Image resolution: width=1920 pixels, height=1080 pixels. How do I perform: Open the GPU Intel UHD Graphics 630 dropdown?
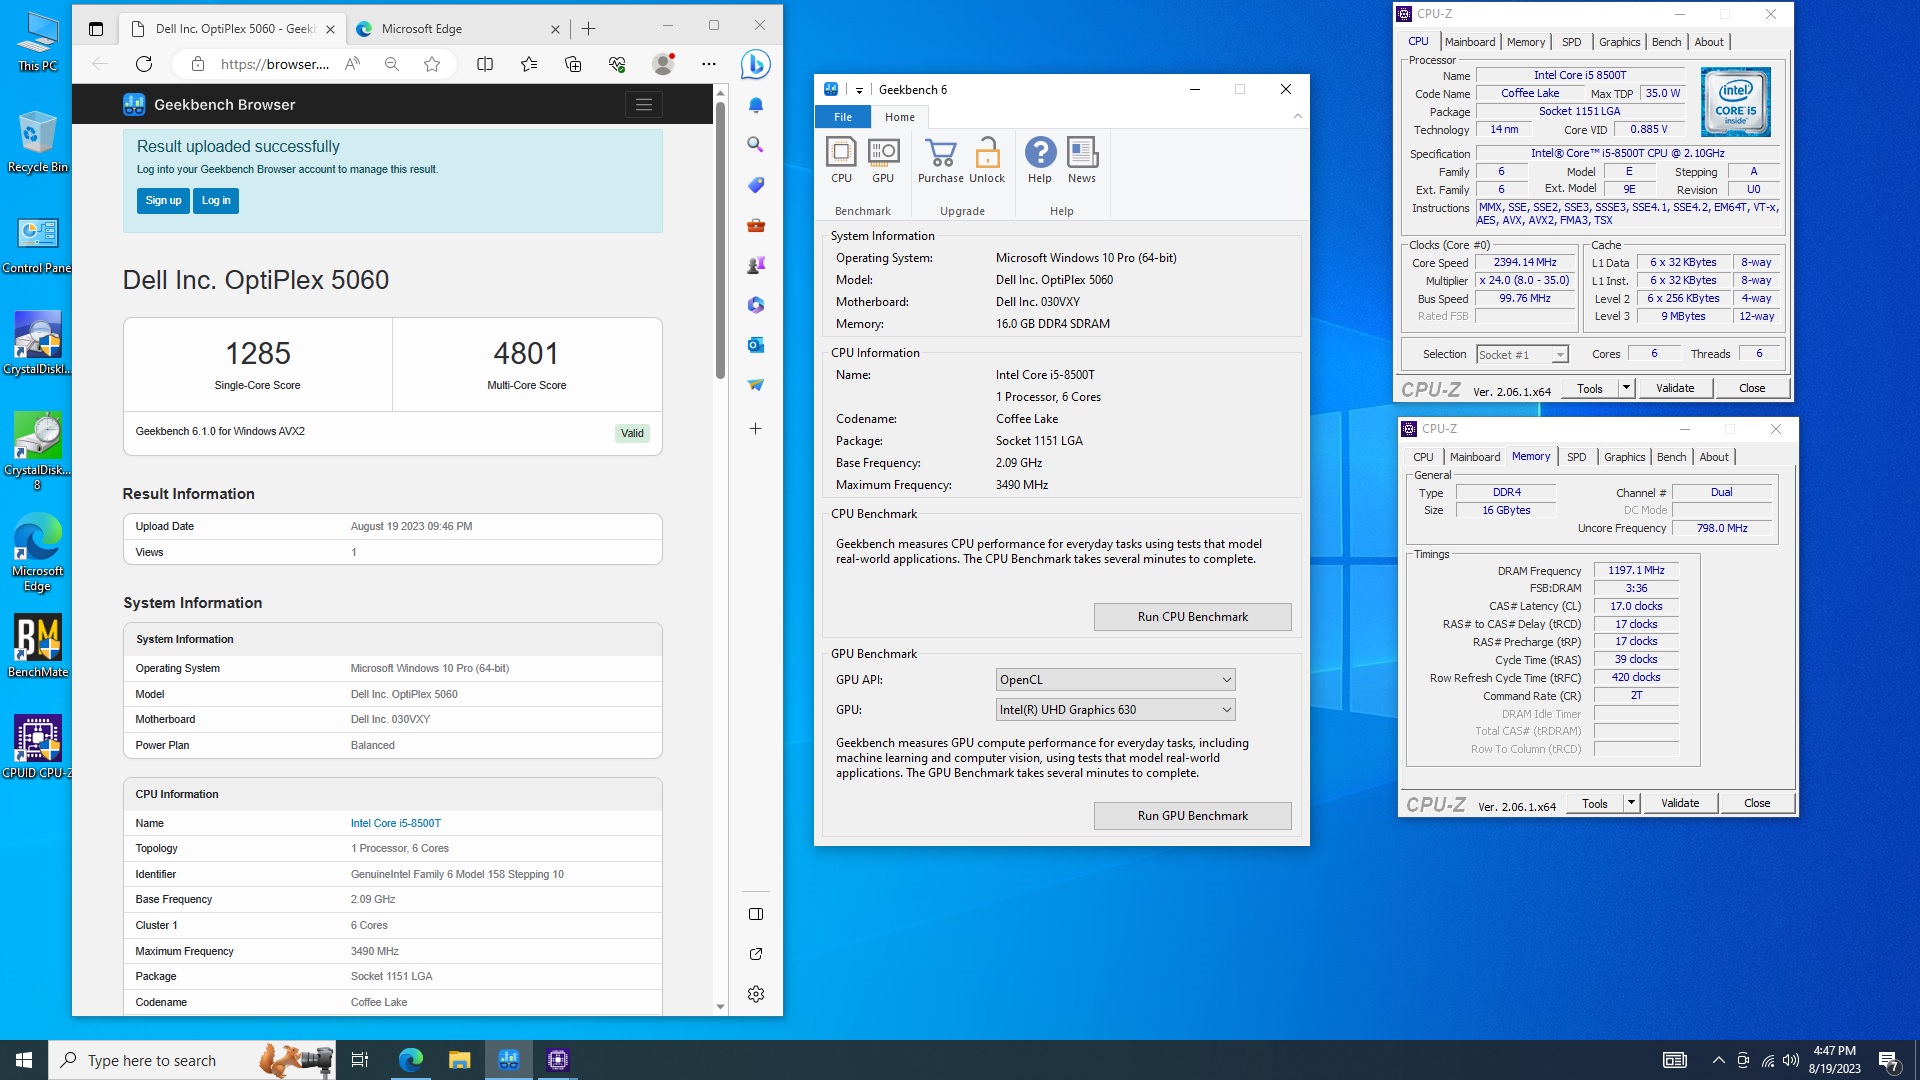1116,710
